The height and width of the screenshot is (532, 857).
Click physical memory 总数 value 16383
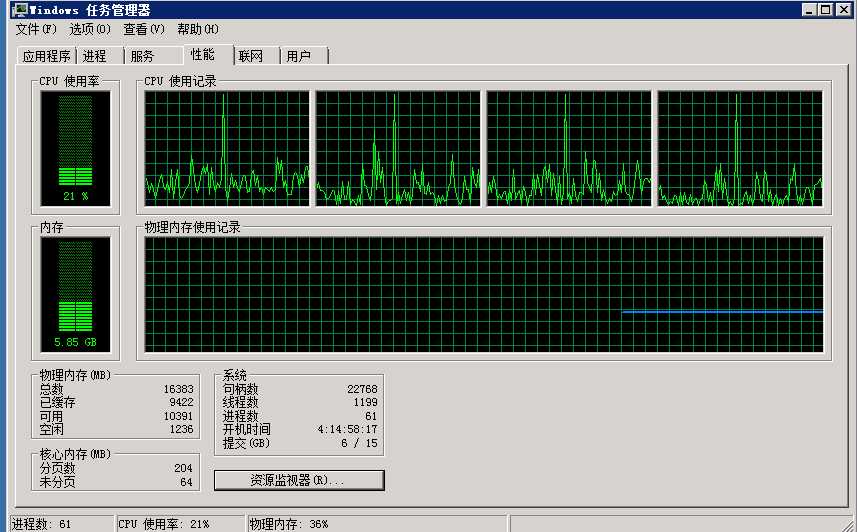pyautogui.click(x=178, y=389)
